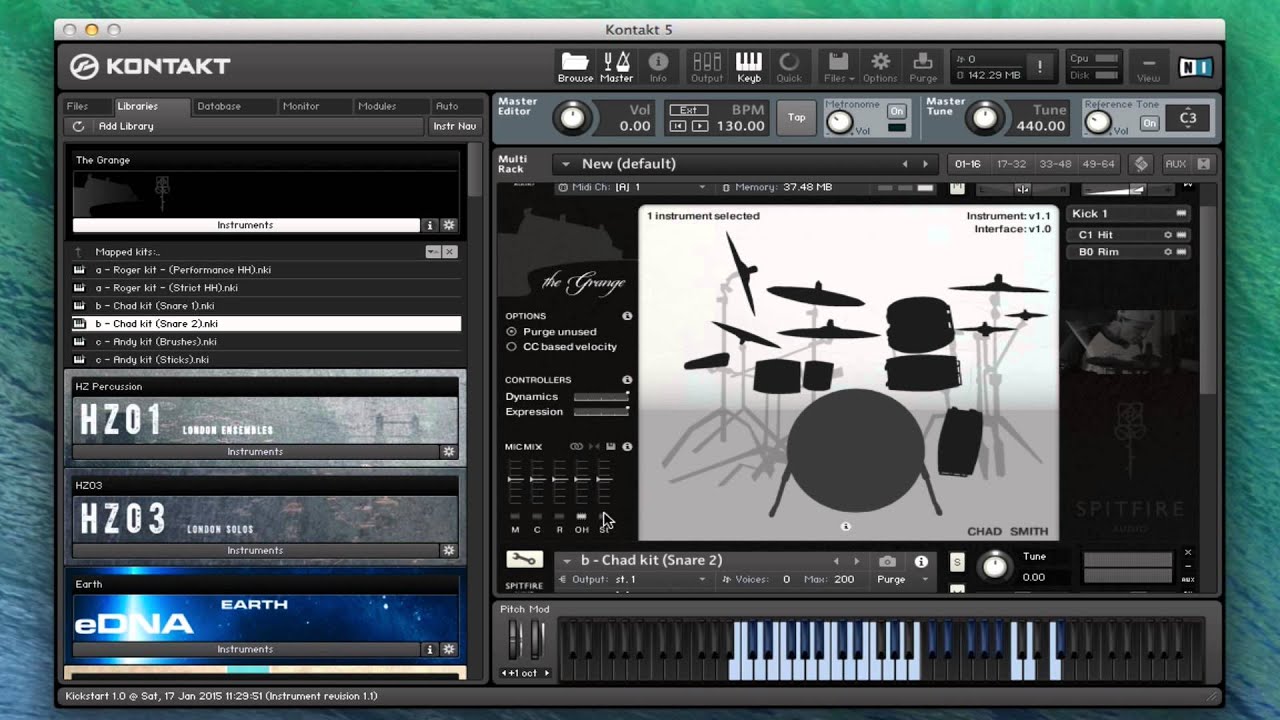Open The Grange Instruments button
Viewport: 1280px width, 720px height.
pos(246,226)
